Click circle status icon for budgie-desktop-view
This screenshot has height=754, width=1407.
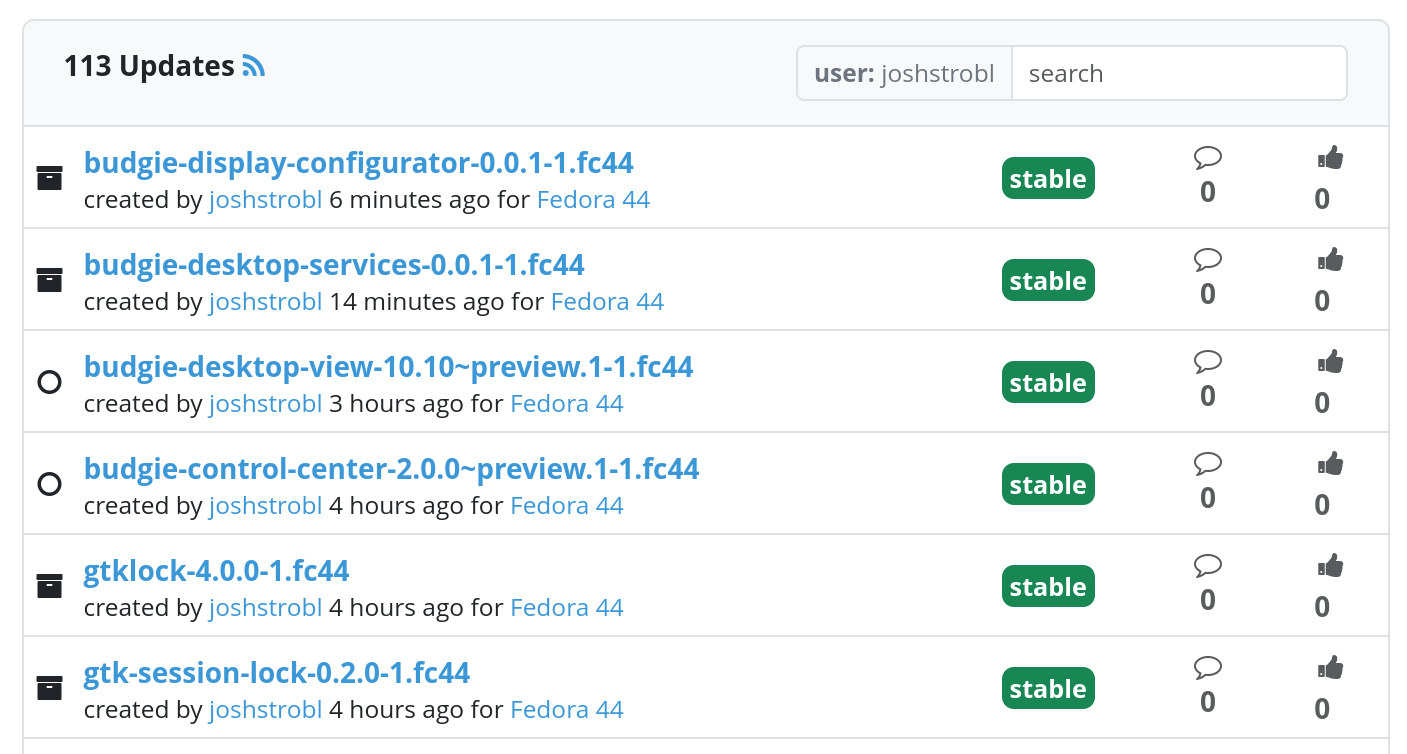[49, 382]
